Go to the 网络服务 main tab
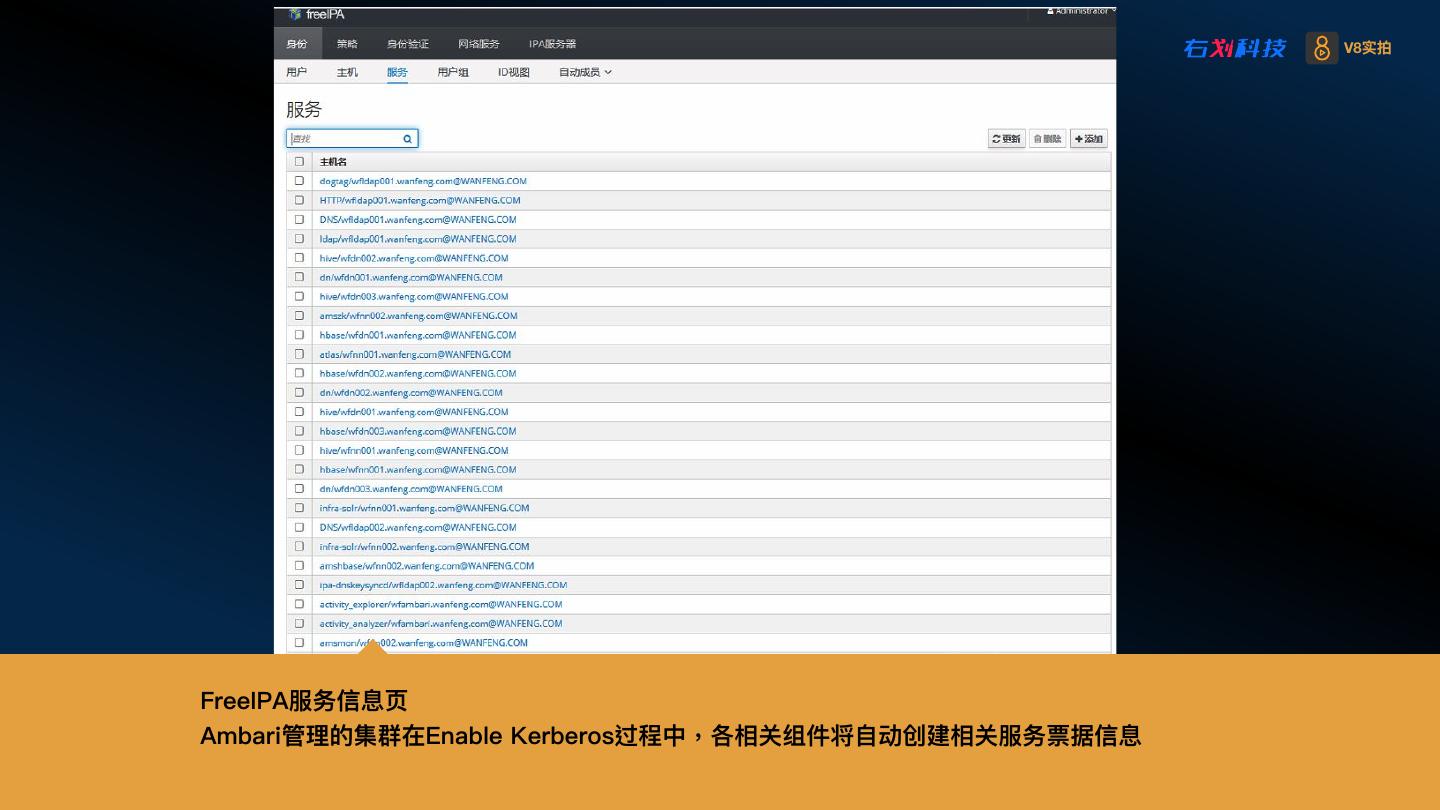 479,44
